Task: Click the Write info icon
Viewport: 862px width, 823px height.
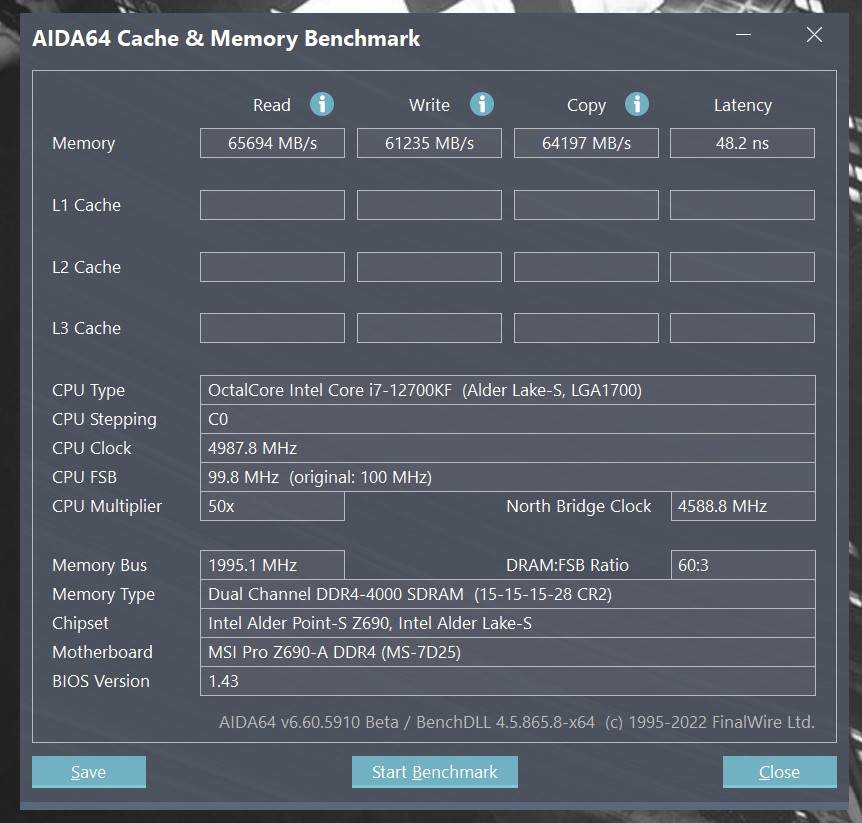Action: tap(482, 104)
